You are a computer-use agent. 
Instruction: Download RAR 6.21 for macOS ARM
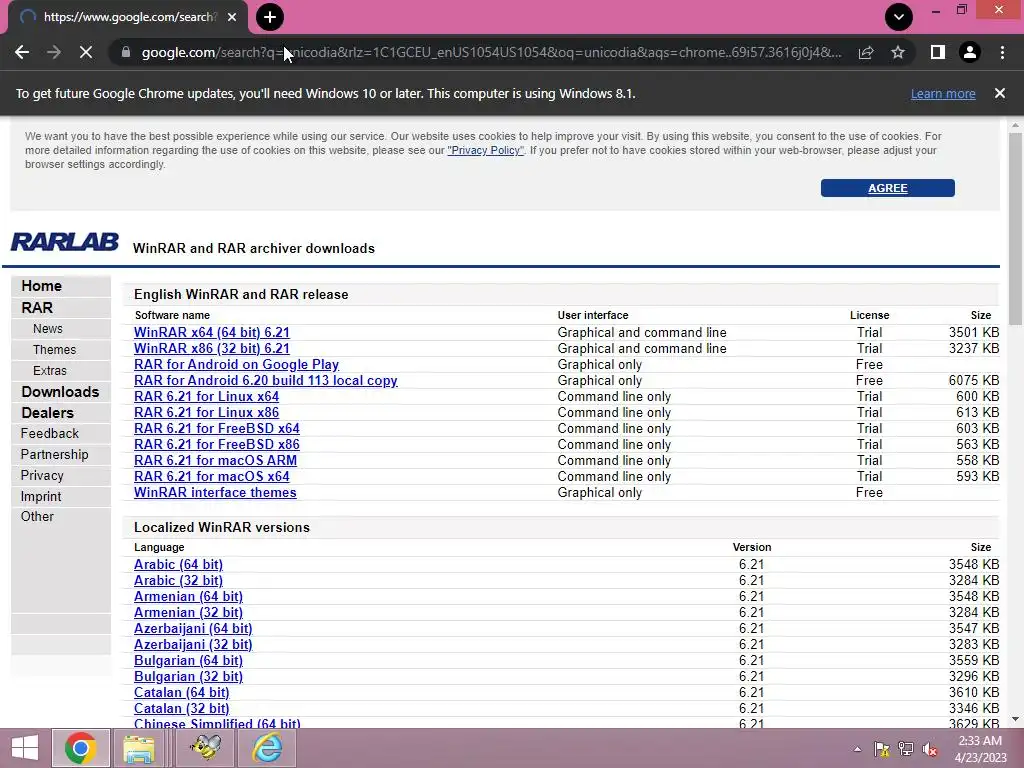pyautogui.click(x=216, y=460)
